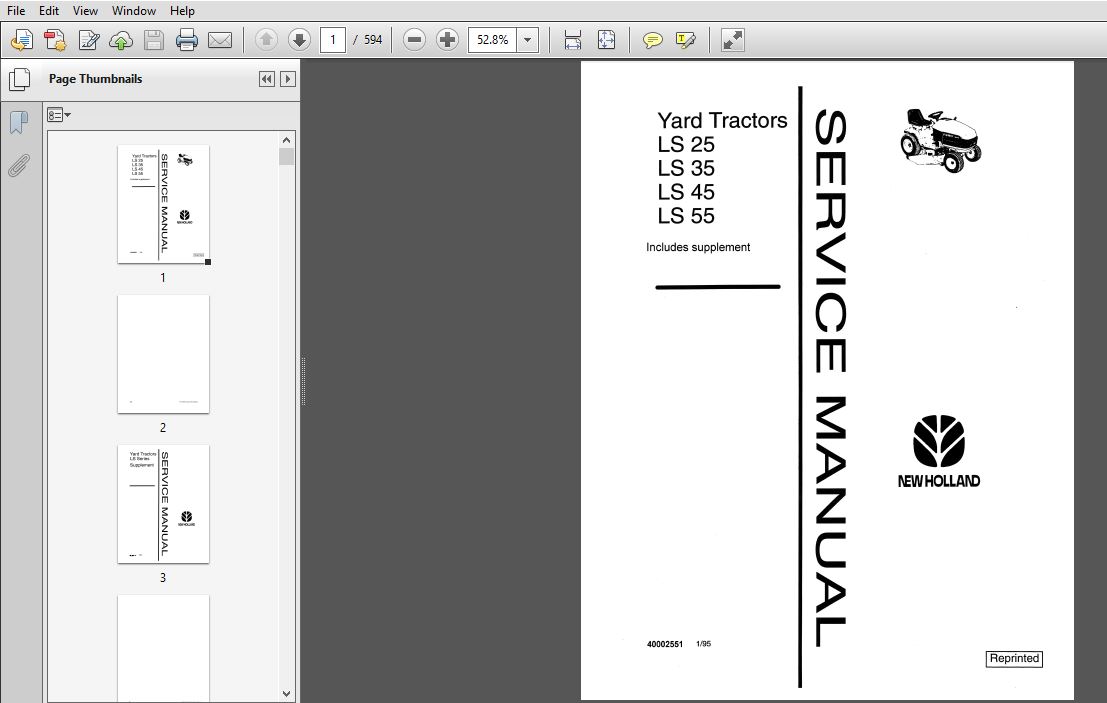
Task: Click the vertical 'SERVICE MANUAL' title
Action: (x=830, y=378)
